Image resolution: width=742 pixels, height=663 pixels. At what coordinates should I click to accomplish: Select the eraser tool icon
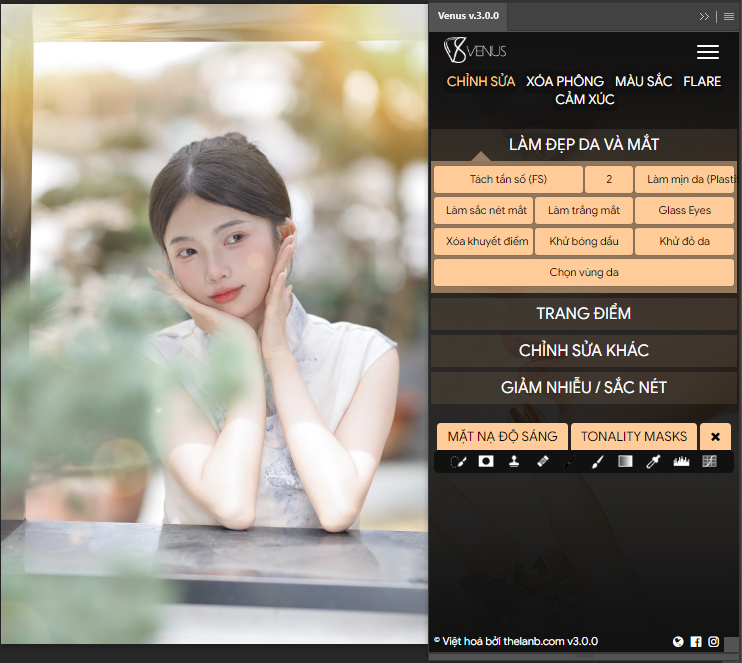542,462
